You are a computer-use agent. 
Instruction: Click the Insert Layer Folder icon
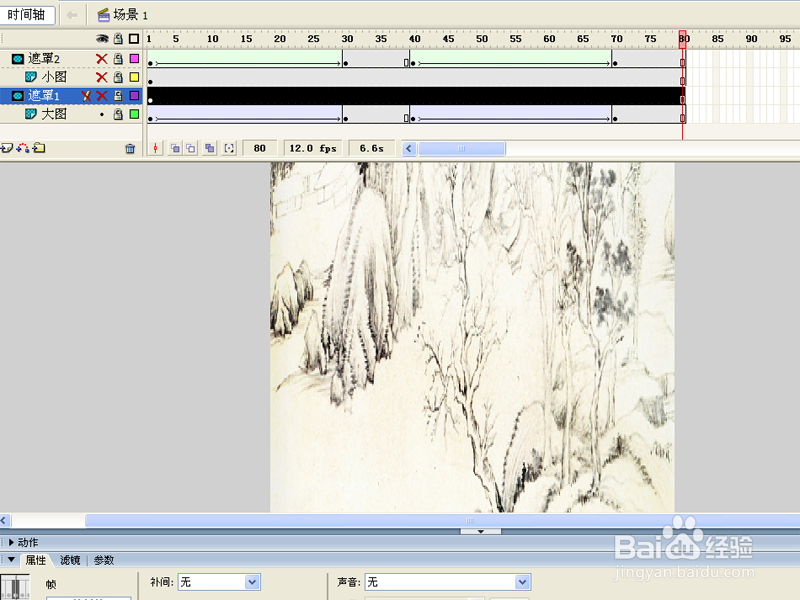[39, 148]
